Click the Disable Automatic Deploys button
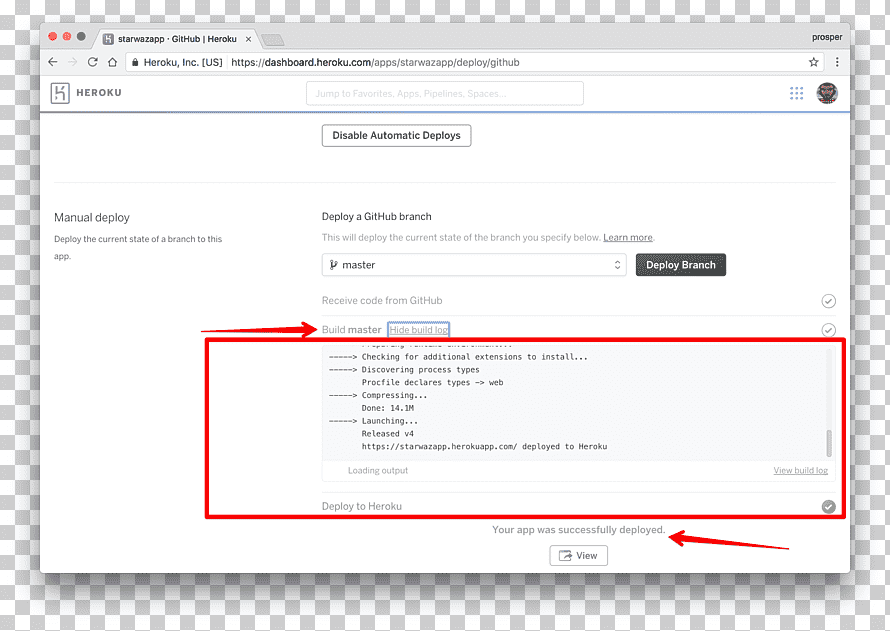890x631 pixels. (x=396, y=136)
